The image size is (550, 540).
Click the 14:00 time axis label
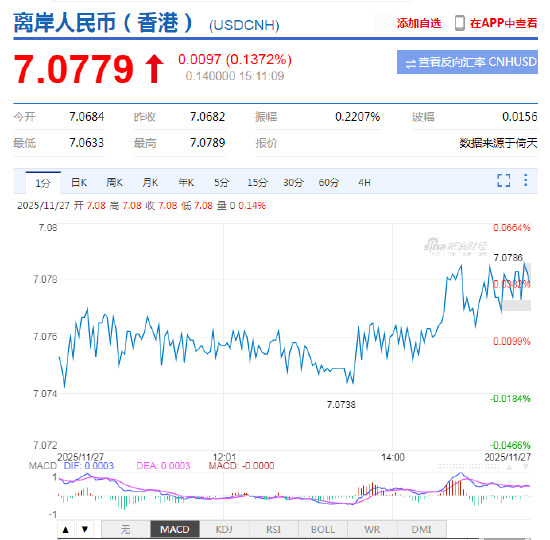tap(393, 457)
